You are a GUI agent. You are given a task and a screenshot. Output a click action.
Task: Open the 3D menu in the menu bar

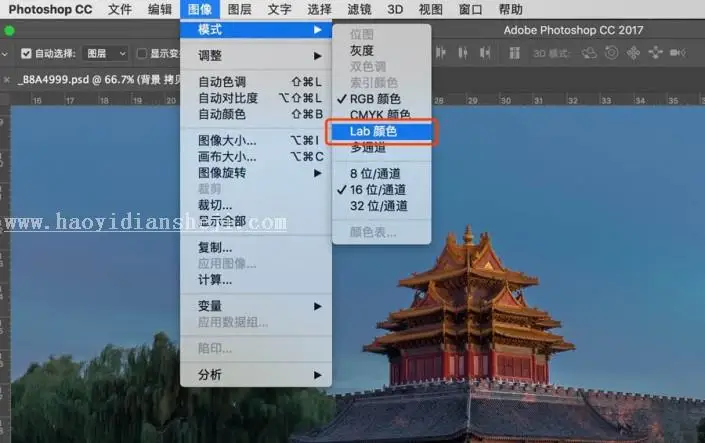pos(395,9)
